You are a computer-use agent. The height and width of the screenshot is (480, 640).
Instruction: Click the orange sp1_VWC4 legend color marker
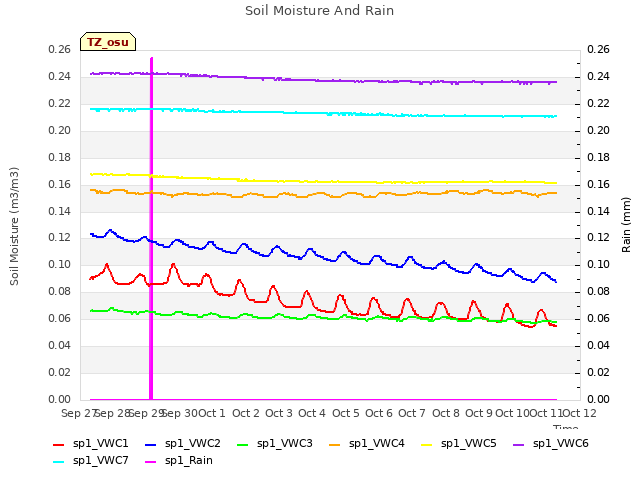pyautogui.click(x=335, y=445)
